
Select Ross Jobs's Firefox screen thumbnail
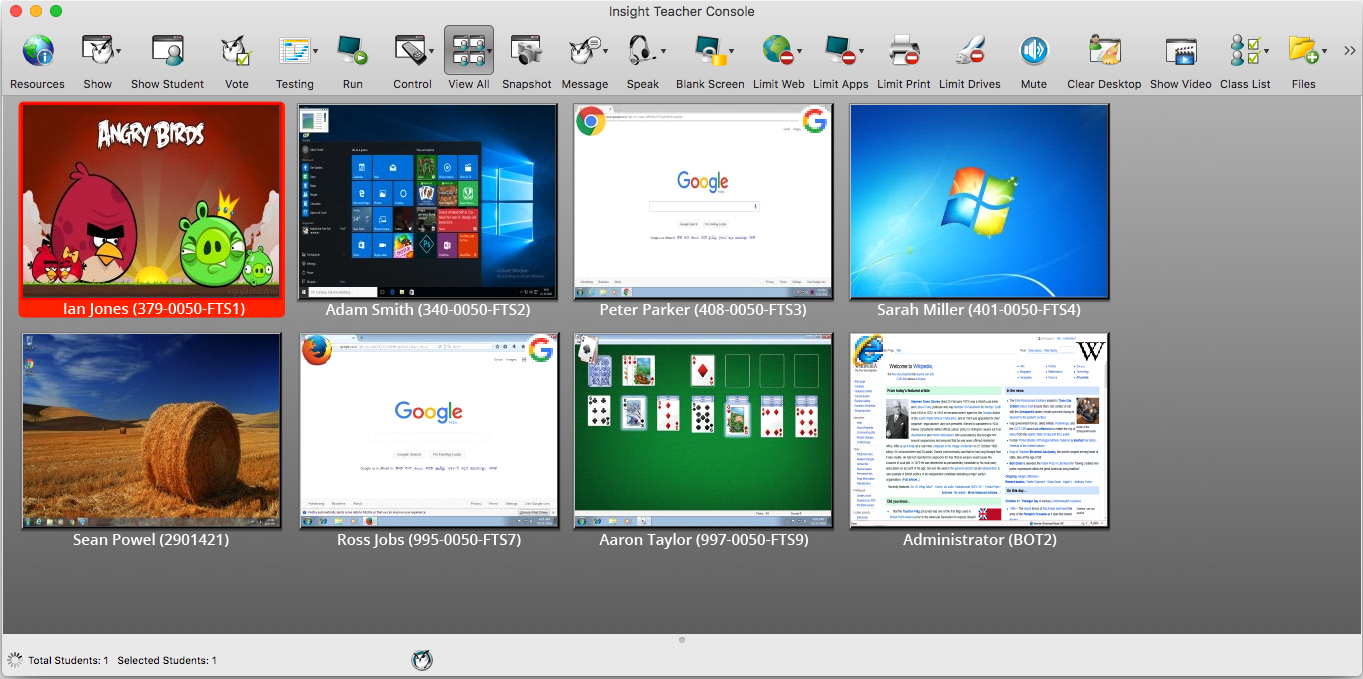click(x=428, y=431)
